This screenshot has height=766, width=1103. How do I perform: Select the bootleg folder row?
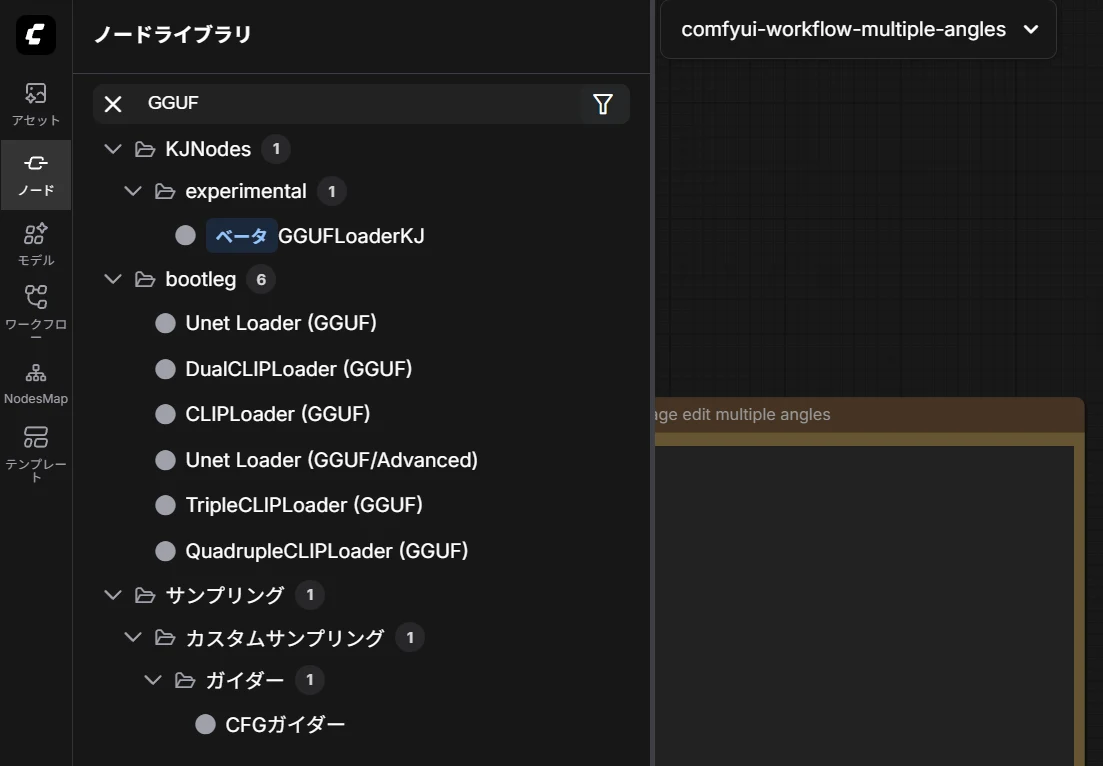pos(362,279)
